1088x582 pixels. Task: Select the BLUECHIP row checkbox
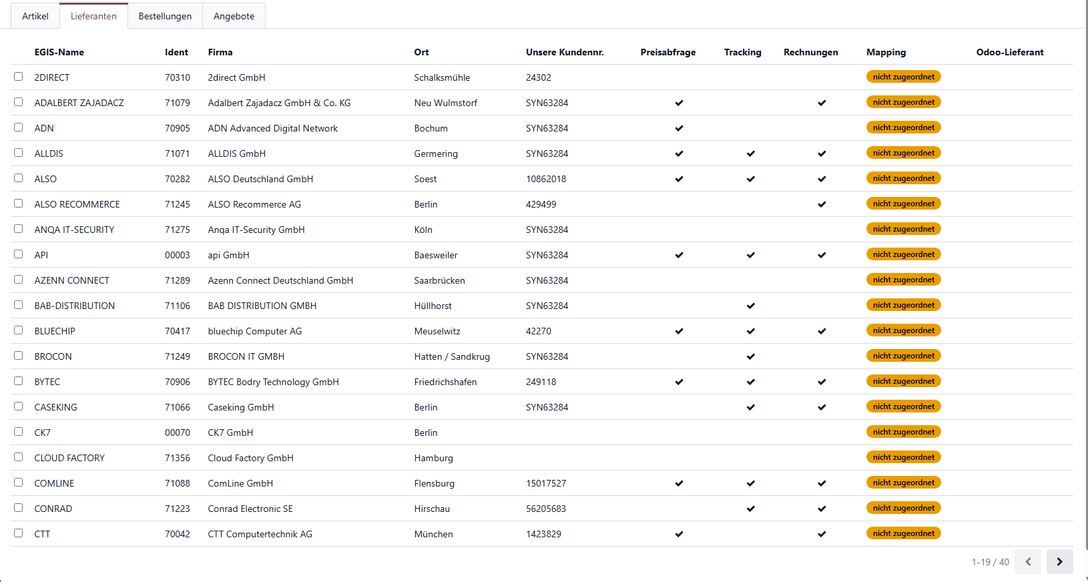coord(19,330)
